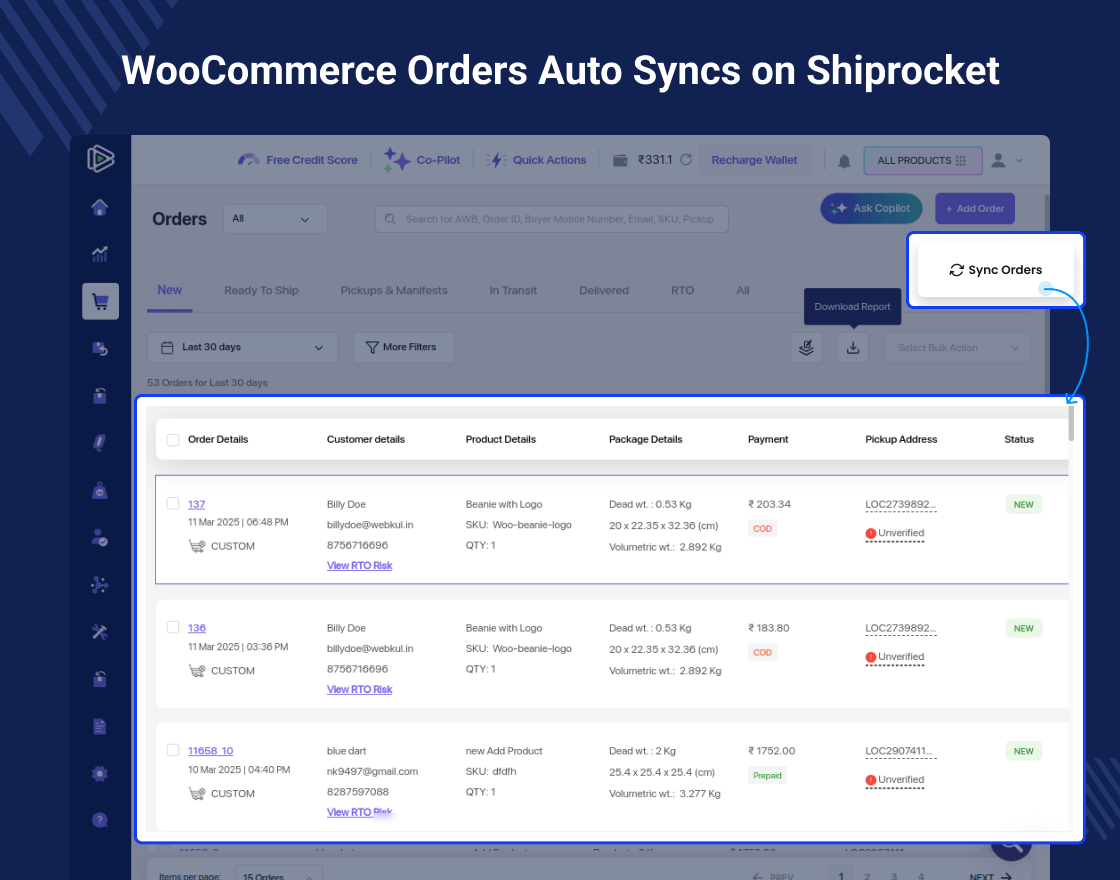1120x880 pixels.
Task: Expand the Select Bulk Action dropdown
Action: tap(956, 347)
